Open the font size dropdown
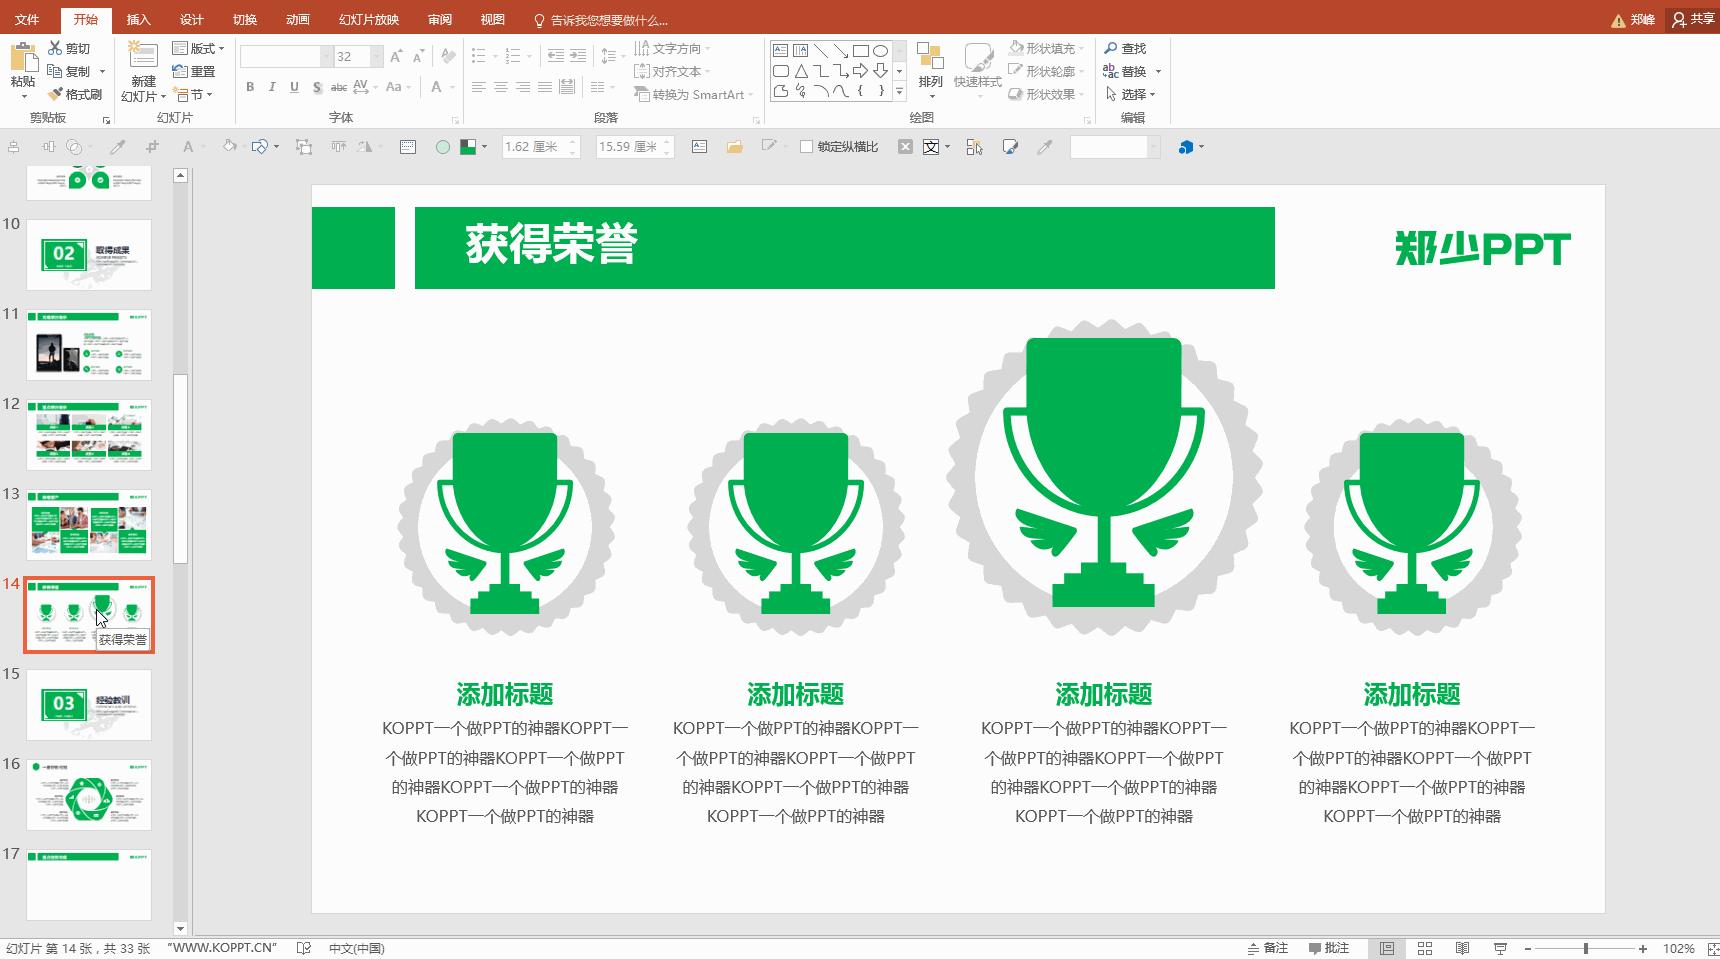 pyautogui.click(x=375, y=56)
